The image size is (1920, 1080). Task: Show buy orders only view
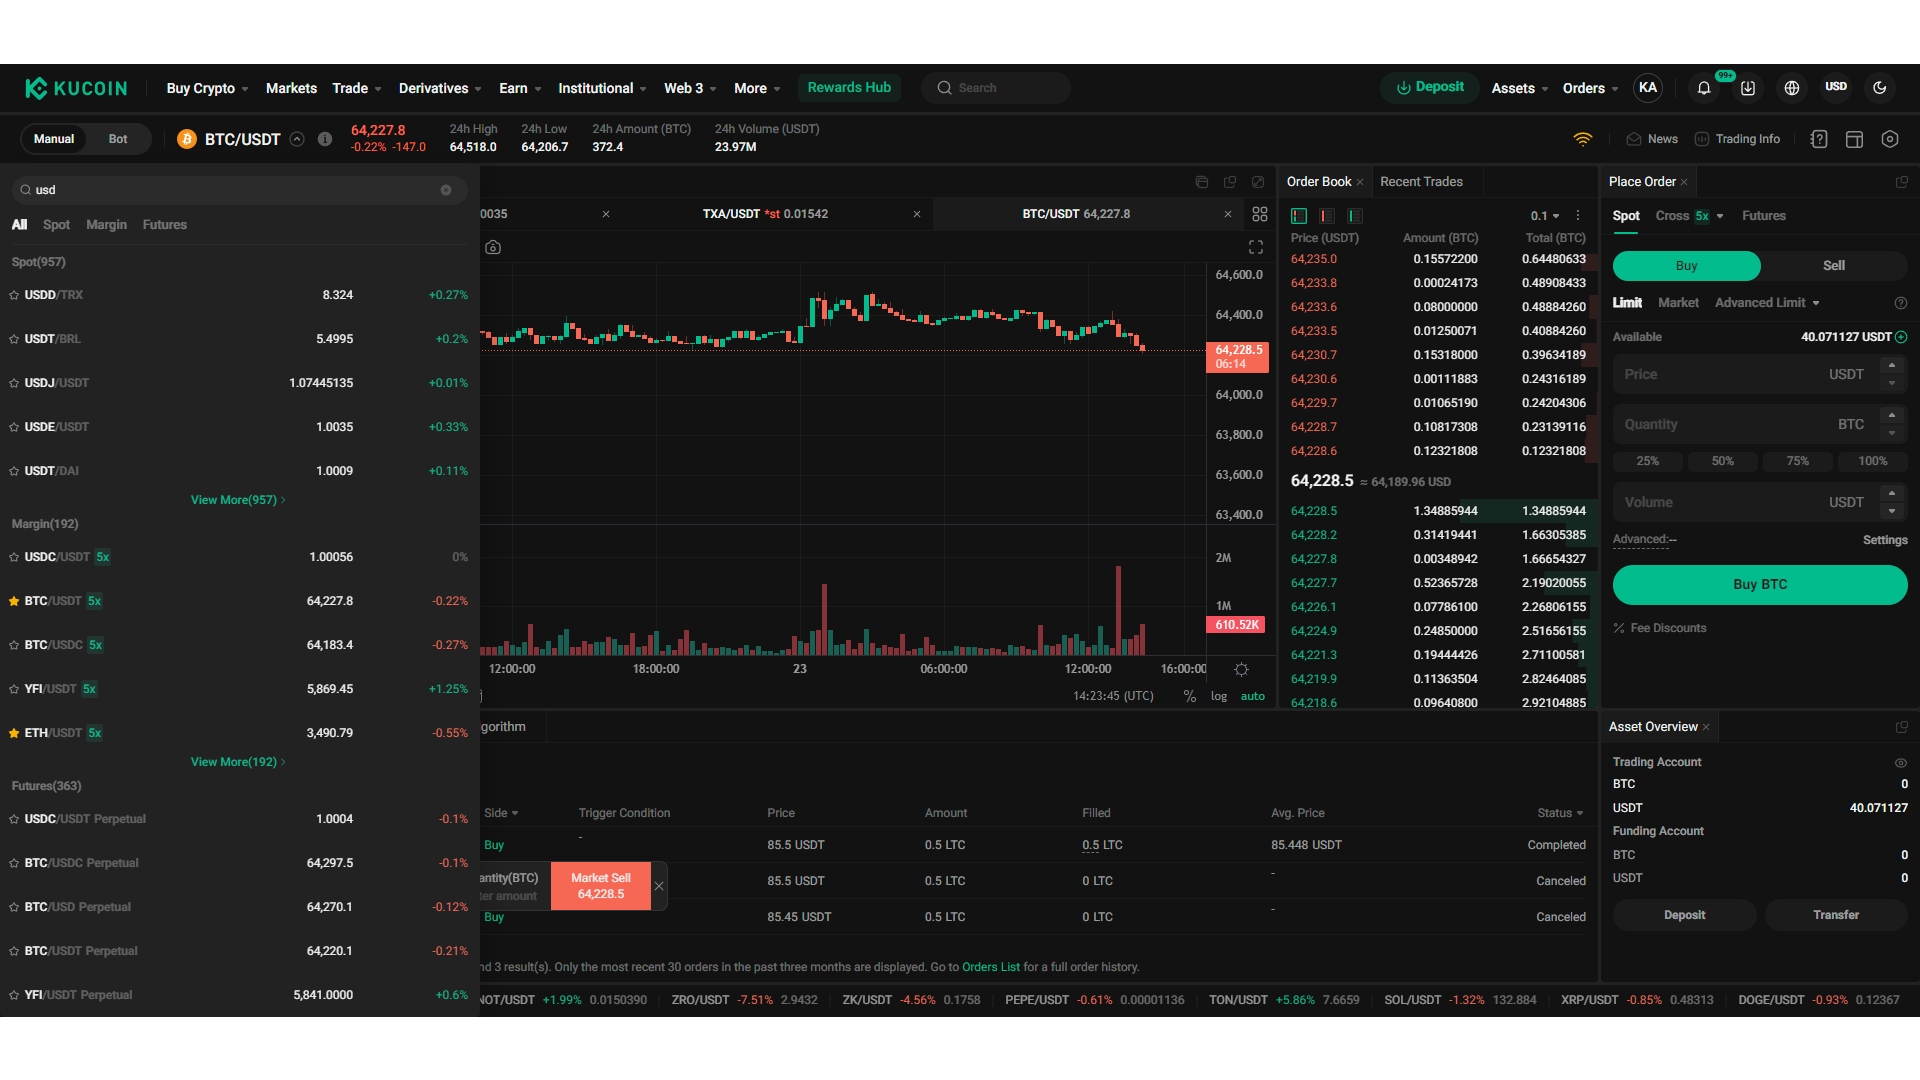point(1355,216)
